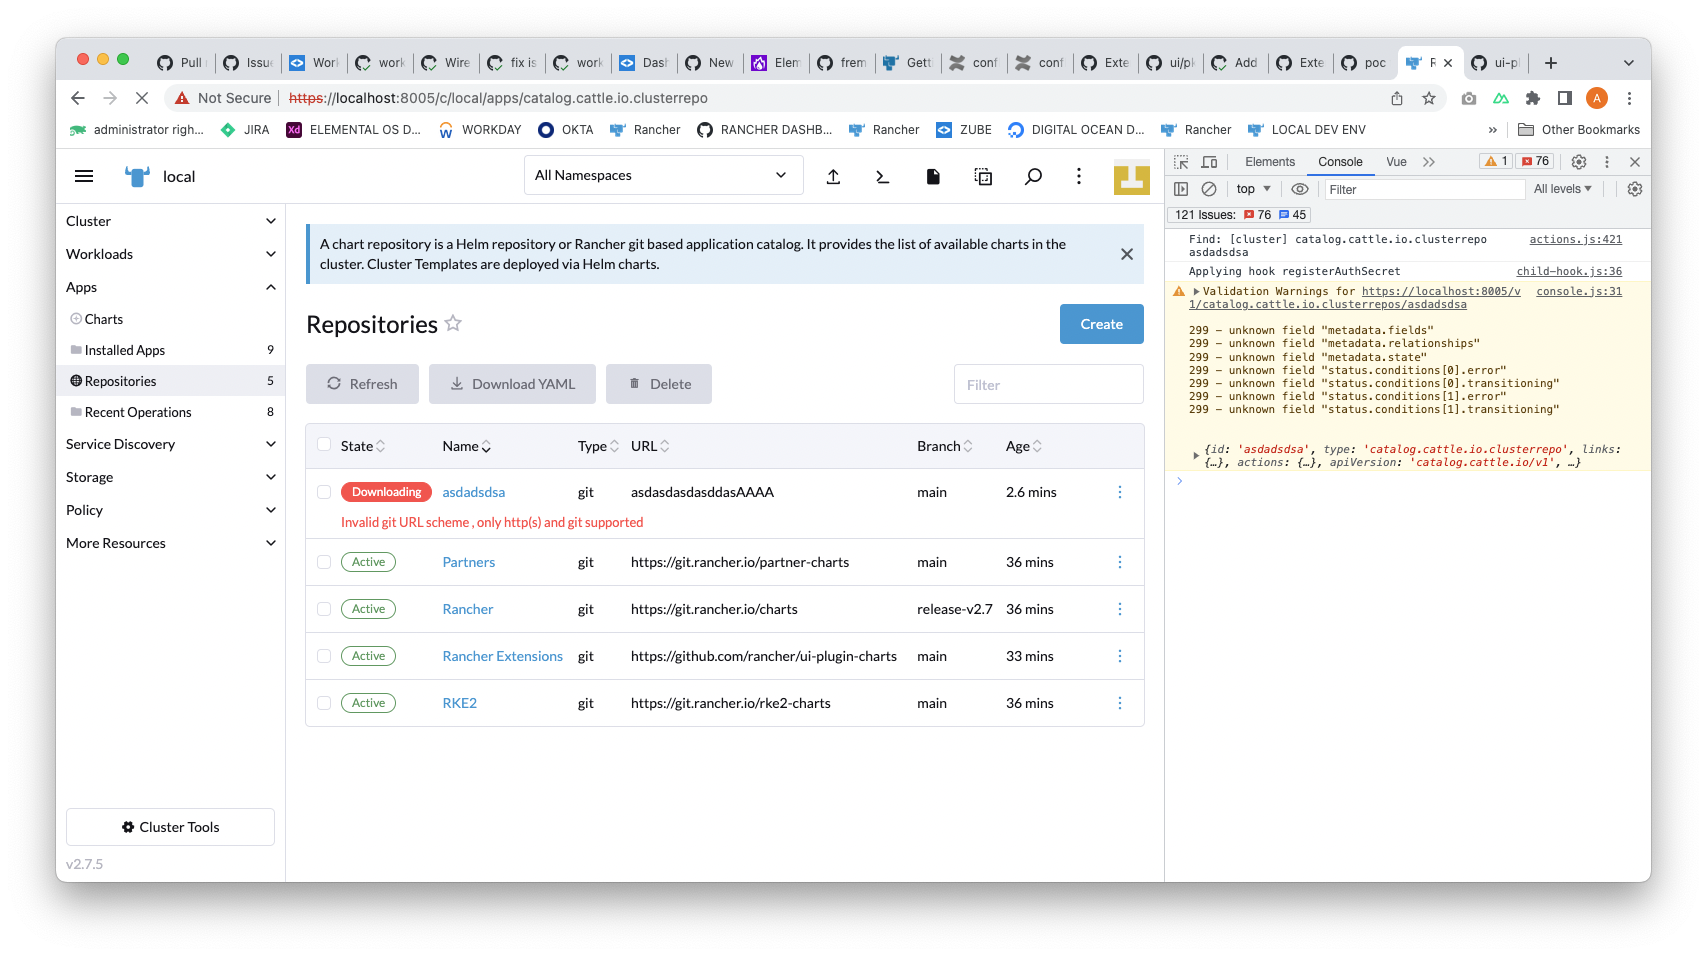Click the Rancher user avatar icon
The image size is (1707, 956).
(1131, 175)
